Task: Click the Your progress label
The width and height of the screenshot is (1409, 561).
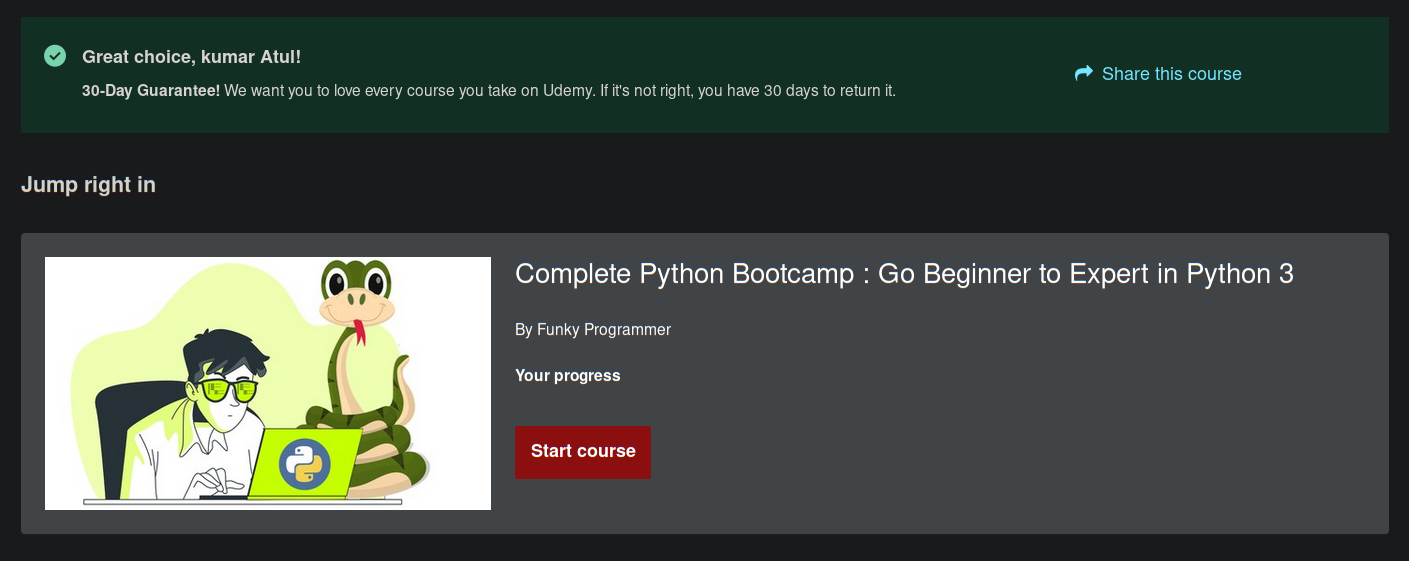Action: 568,376
